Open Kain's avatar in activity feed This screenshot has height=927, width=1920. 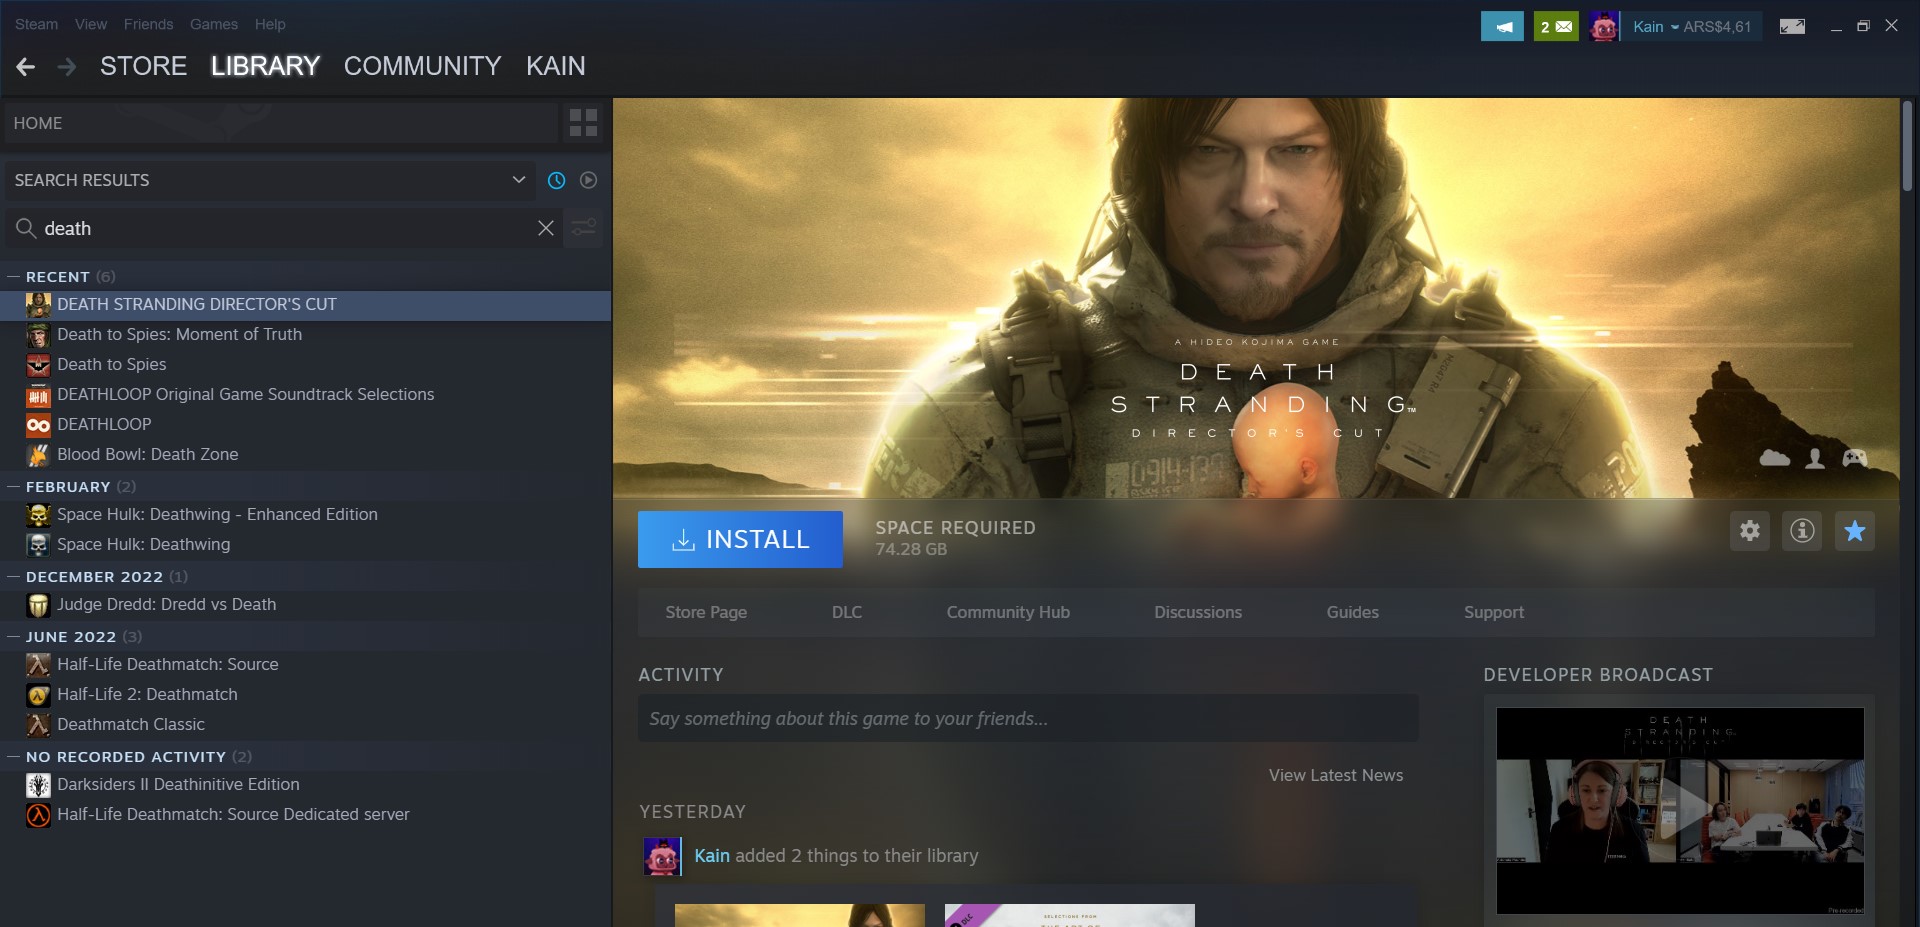[662, 856]
